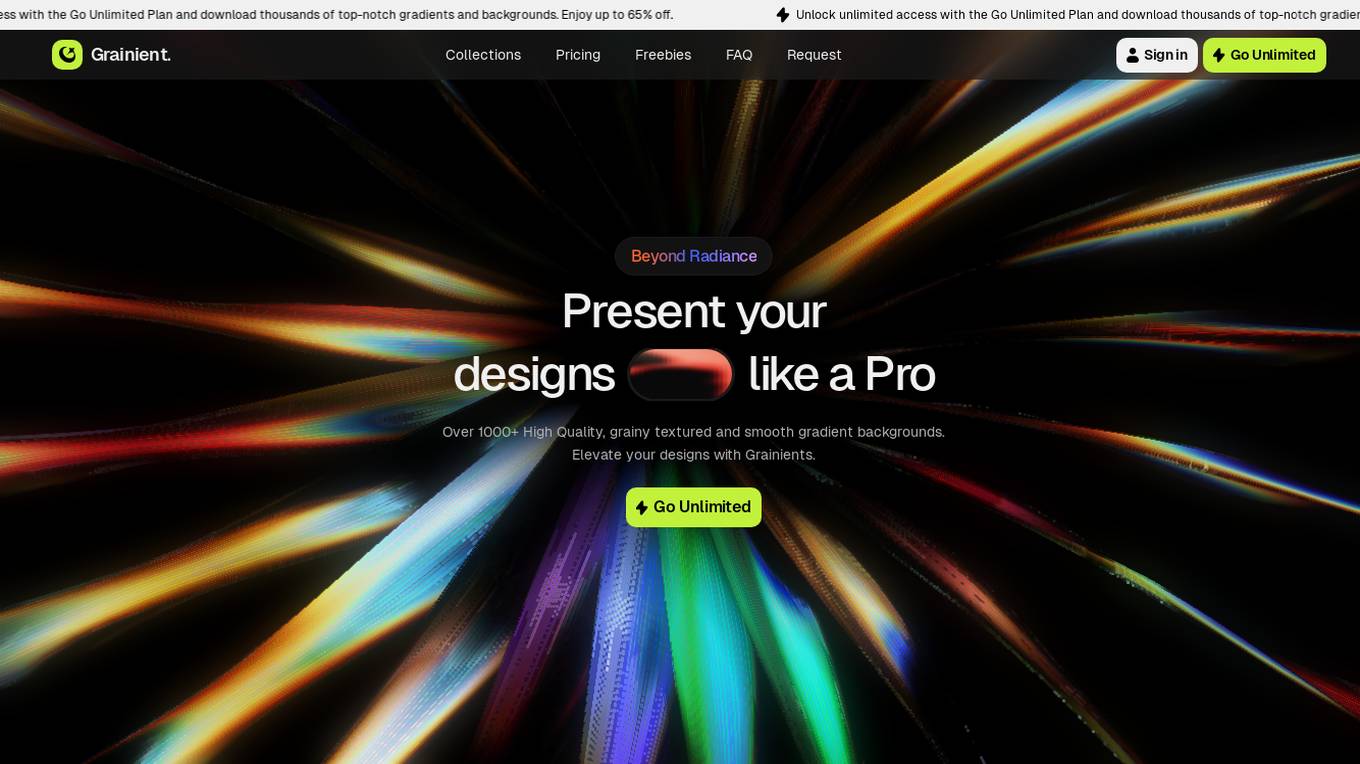The height and width of the screenshot is (764, 1360).
Task: Select the Request nav link
Action: click(814, 55)
